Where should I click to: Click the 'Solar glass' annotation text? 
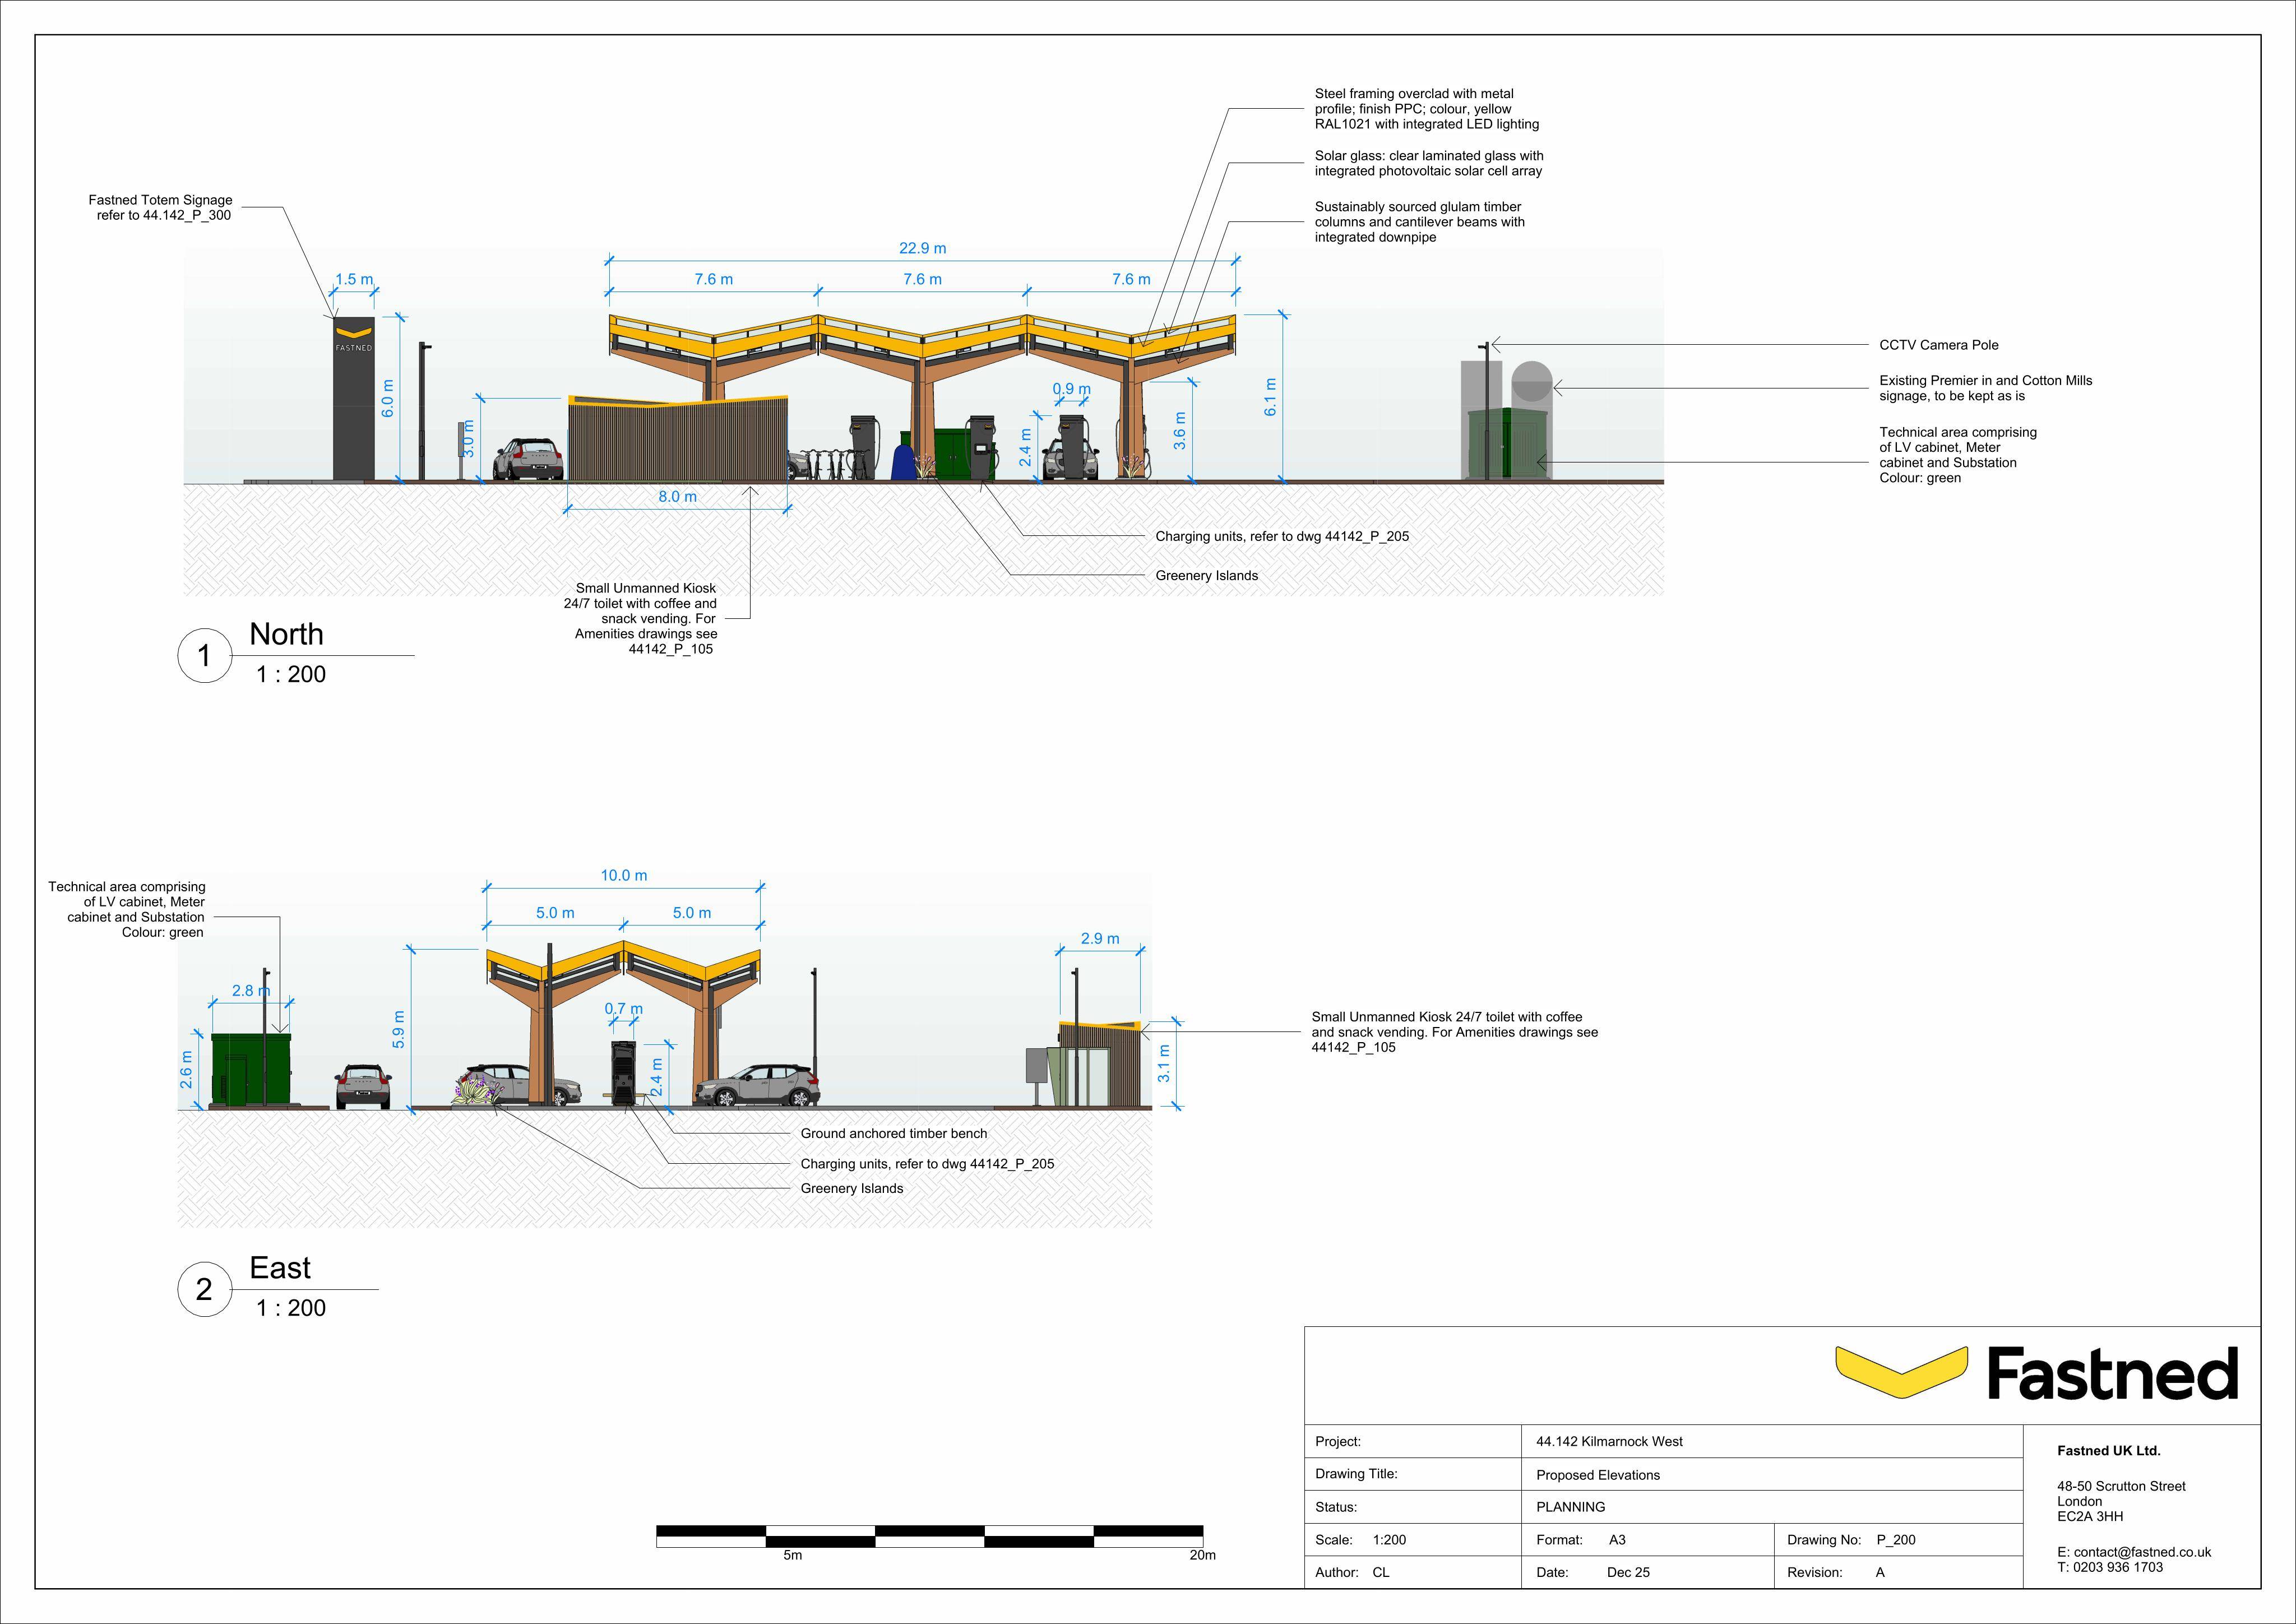1428,163
